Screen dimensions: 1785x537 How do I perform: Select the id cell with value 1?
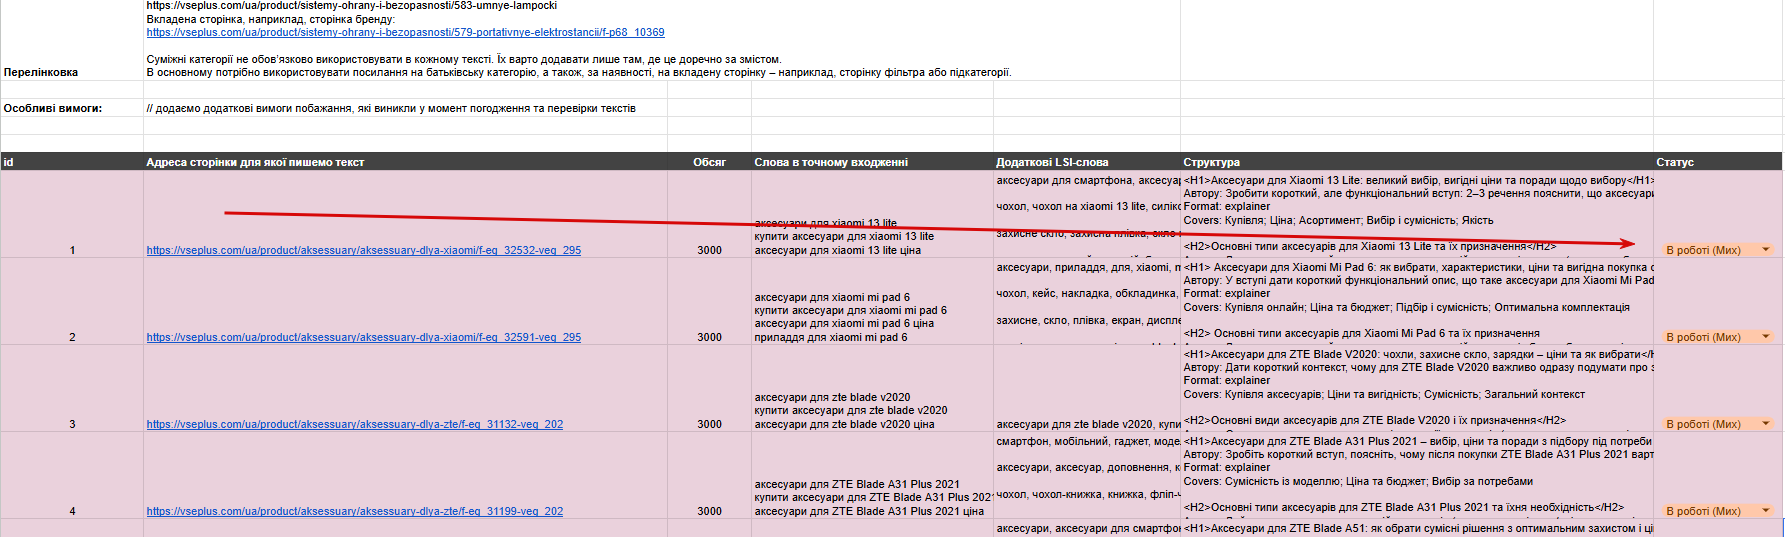pyautogui.click(x=72, y=214)
